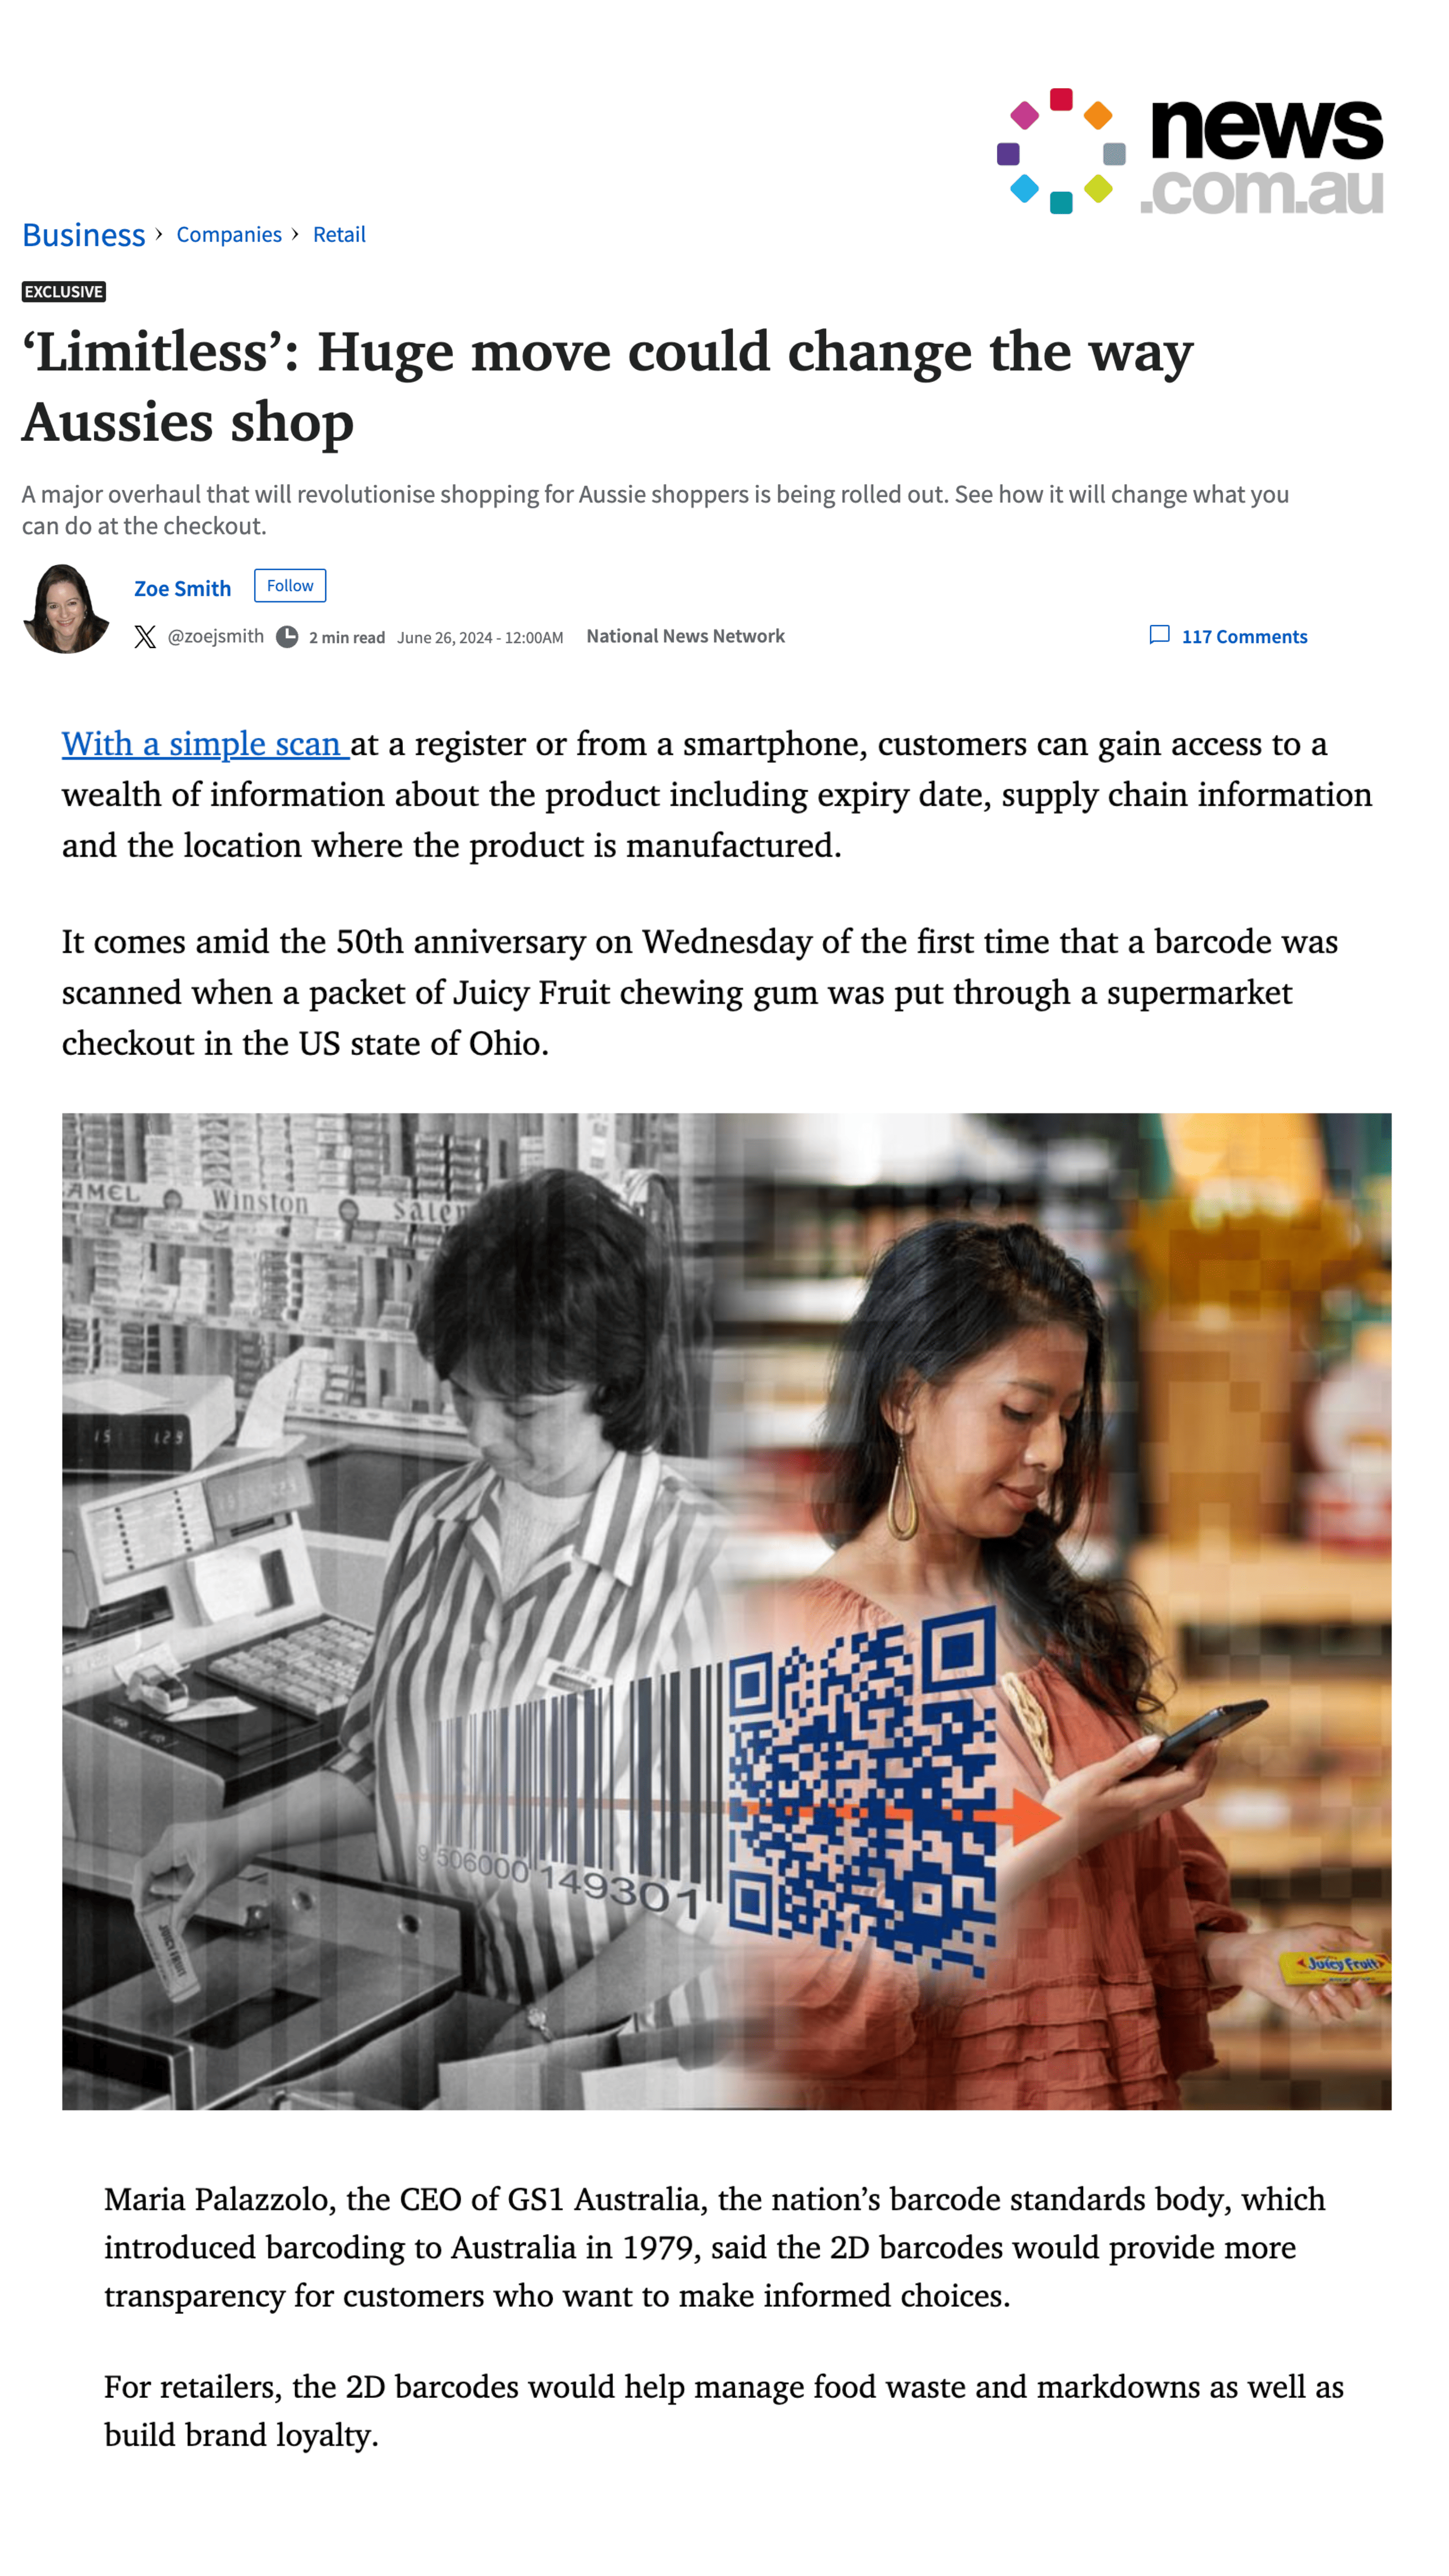Visit the @zoejsmith handle
Screen dimensions: 1449x2576
(x=215, y=636)
